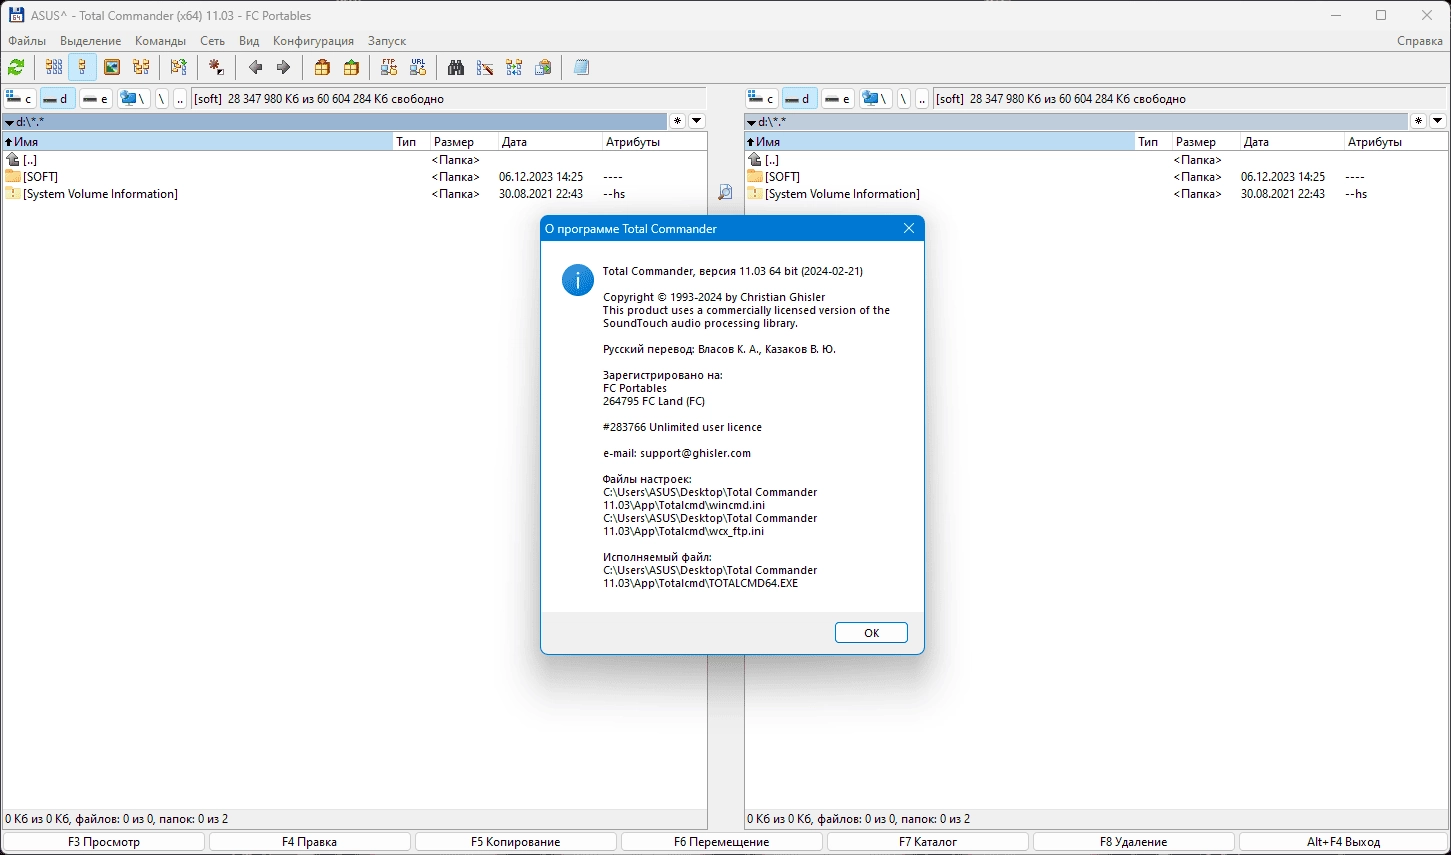Screen dimensions: 1451x855
Task: Open multi-rename tool icon
Action: [x=485, y=67]
